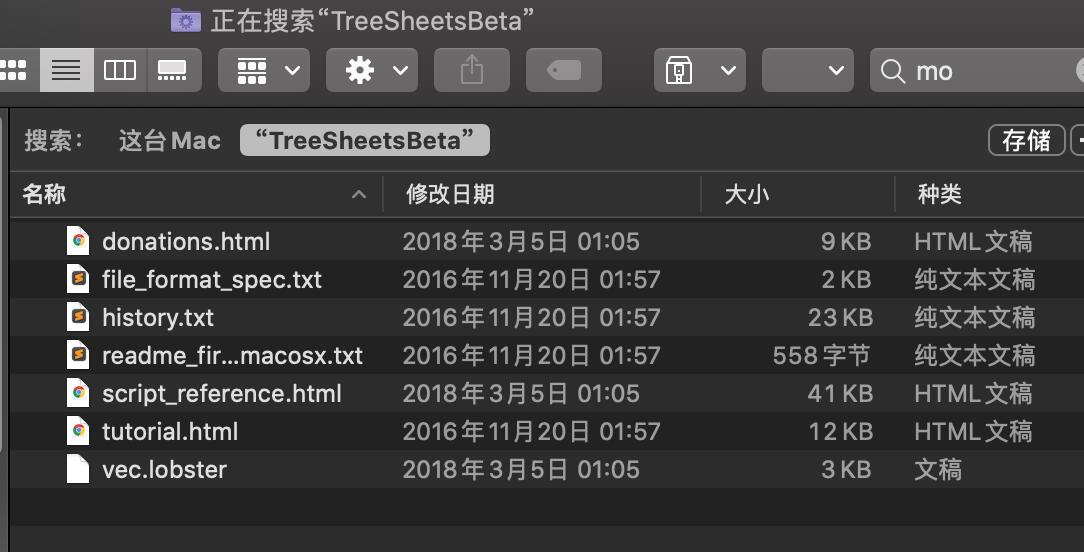Click the blank document icon of vec.lobster
1084x552 pixels.
tap(78, 469)
